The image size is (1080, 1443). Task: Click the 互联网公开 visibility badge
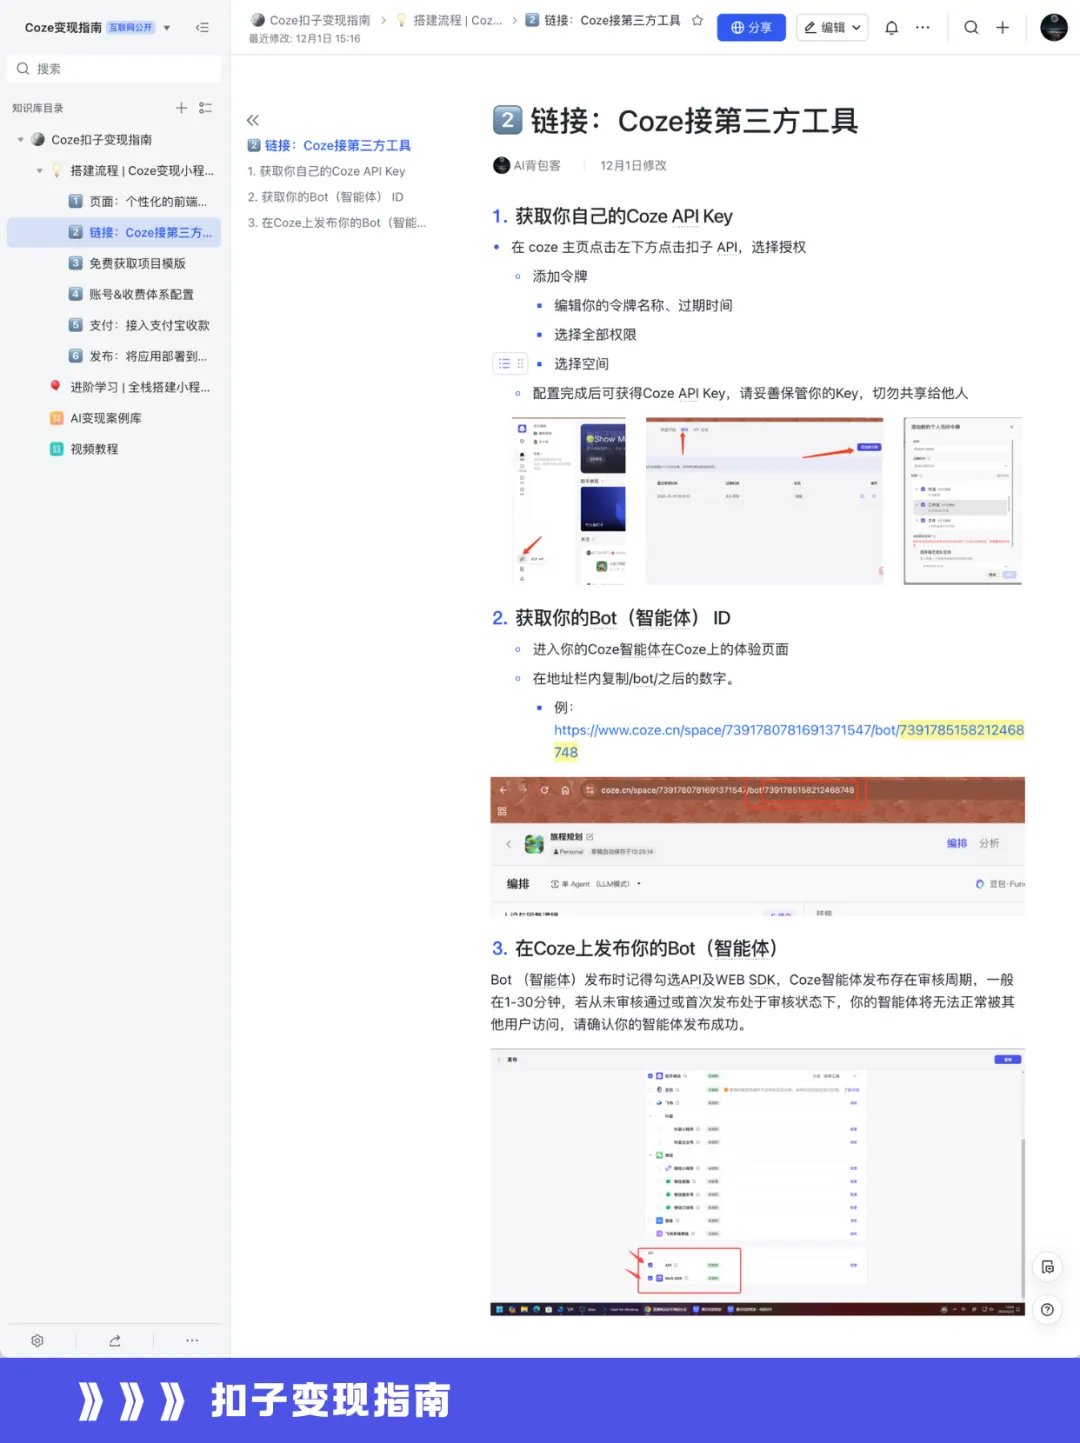click(131, 28)
